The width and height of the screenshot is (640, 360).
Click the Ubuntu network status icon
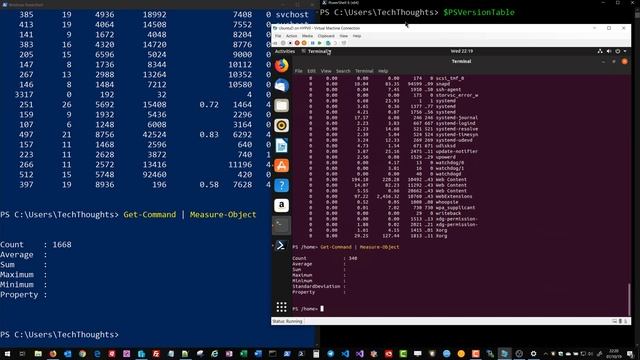click(x=600, y=51)
